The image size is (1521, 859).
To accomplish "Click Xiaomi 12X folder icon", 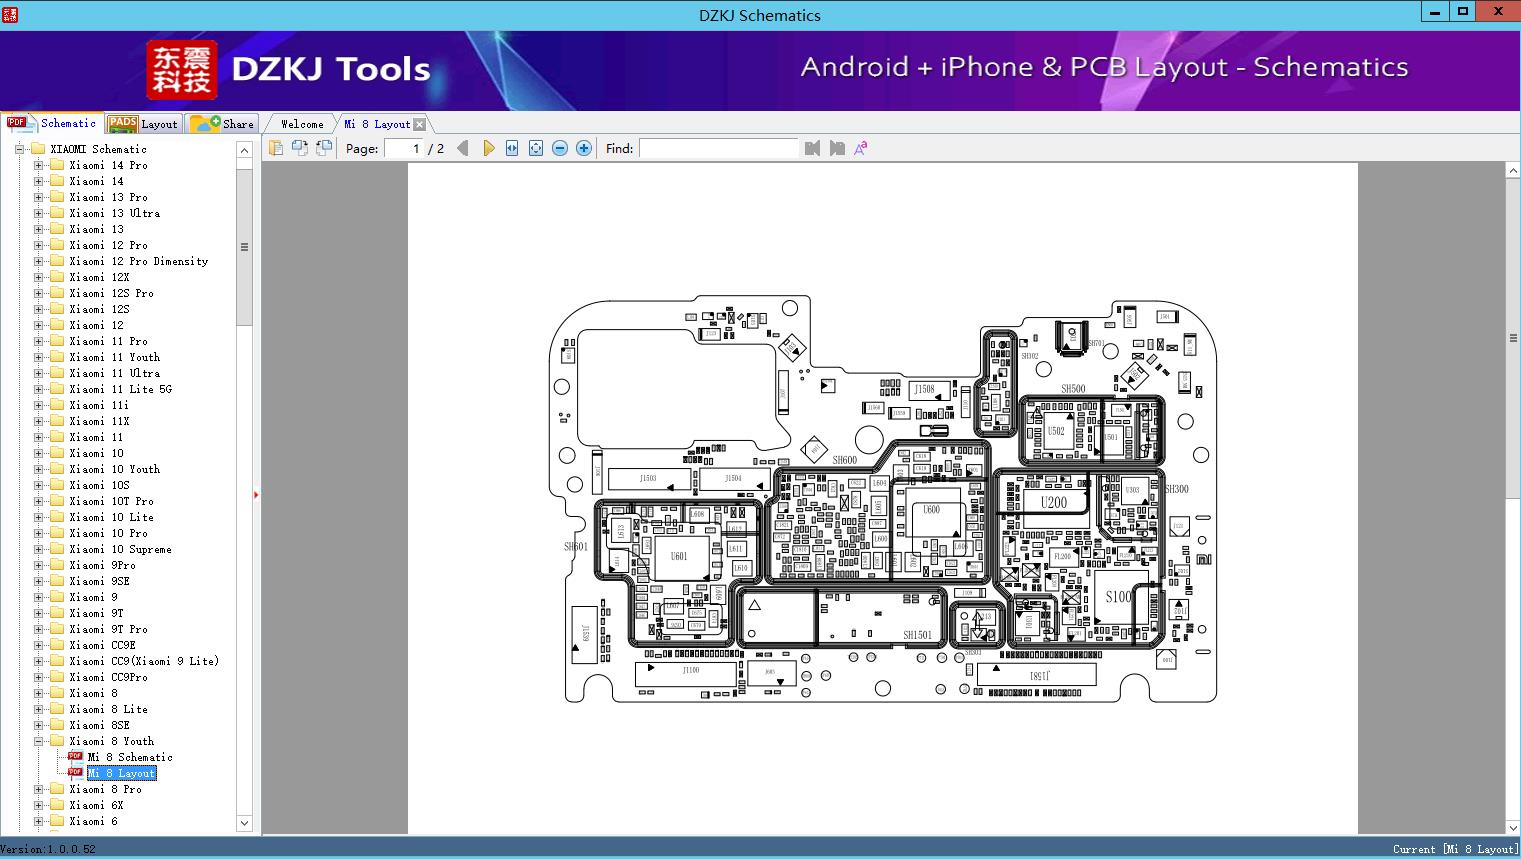I will point(57,277).
